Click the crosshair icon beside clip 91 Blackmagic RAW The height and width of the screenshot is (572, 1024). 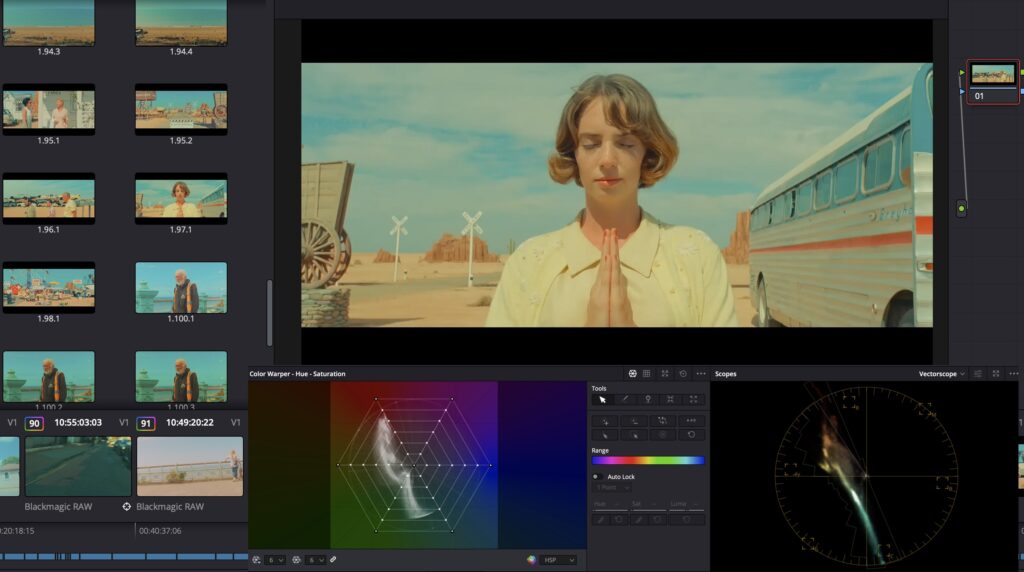point(127,507)
